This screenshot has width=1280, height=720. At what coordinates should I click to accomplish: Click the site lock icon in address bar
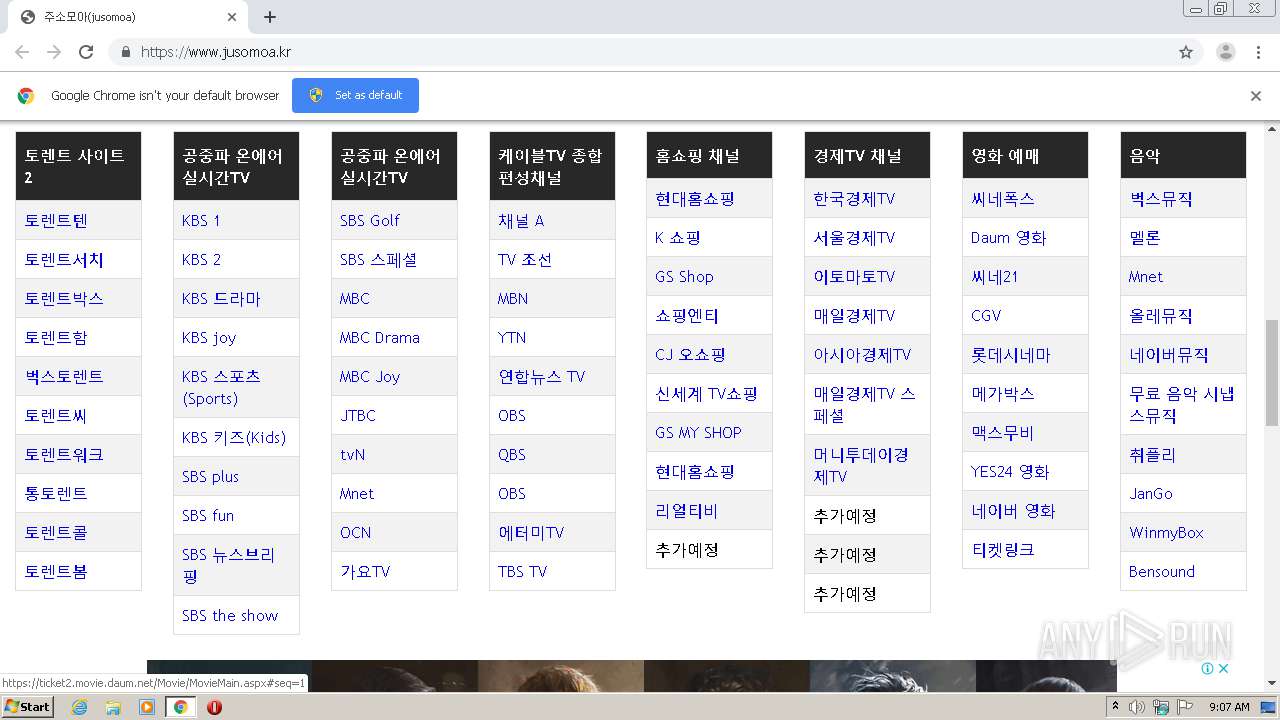click(125, 52)
